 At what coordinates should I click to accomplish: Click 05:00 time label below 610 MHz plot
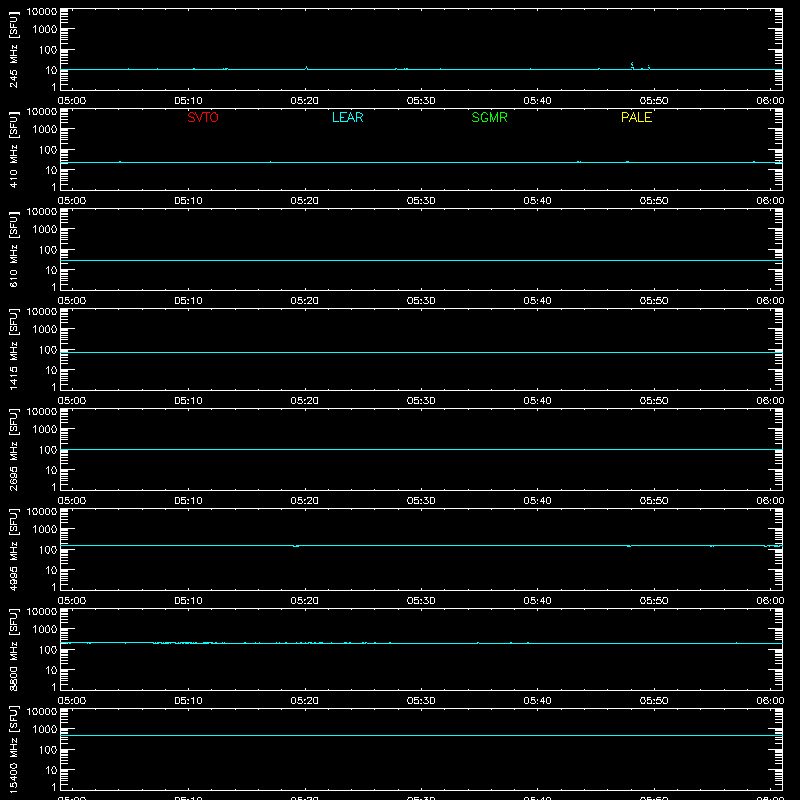click(72, 301)
